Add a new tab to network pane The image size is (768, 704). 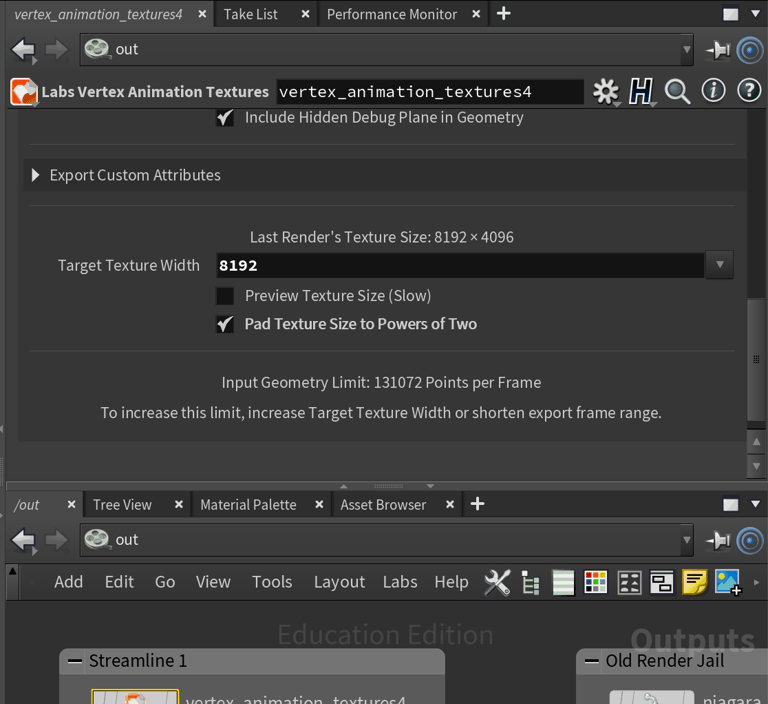[x=478, y=504]
